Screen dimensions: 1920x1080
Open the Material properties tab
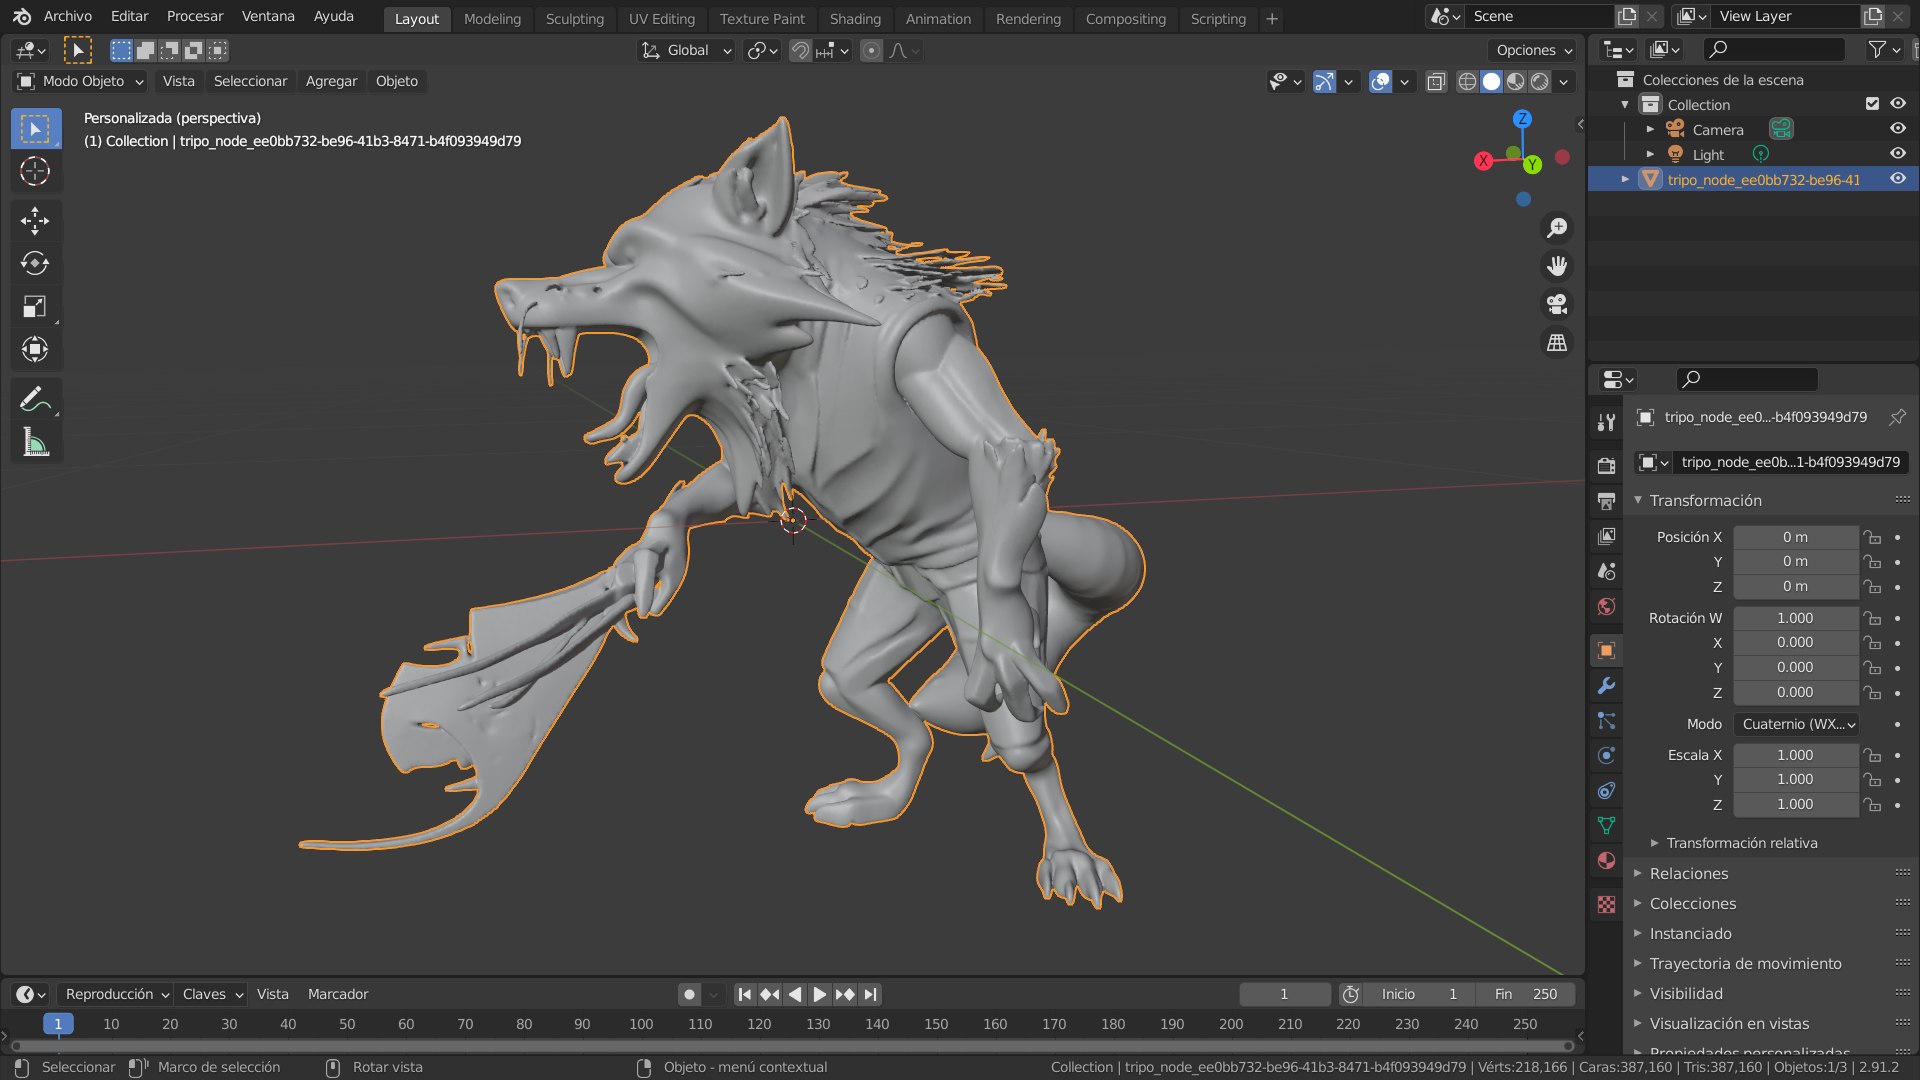1606,861
